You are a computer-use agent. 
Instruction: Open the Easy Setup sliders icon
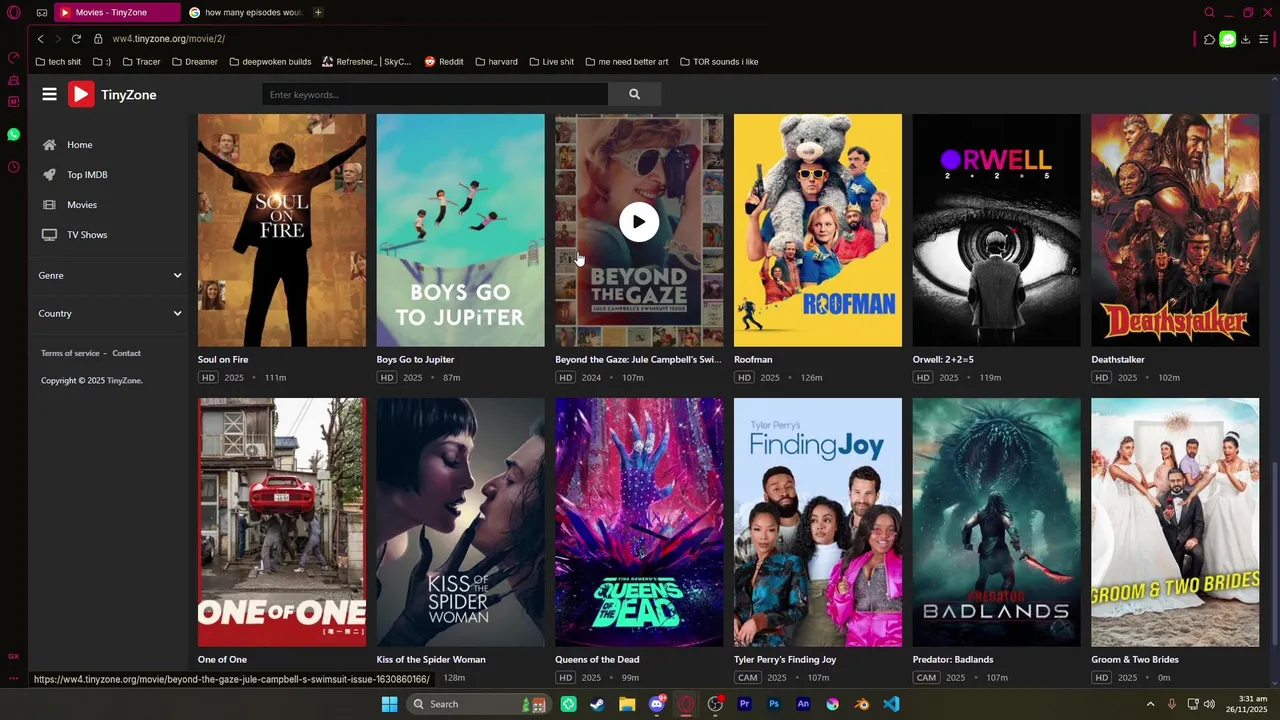point(1264,39)
